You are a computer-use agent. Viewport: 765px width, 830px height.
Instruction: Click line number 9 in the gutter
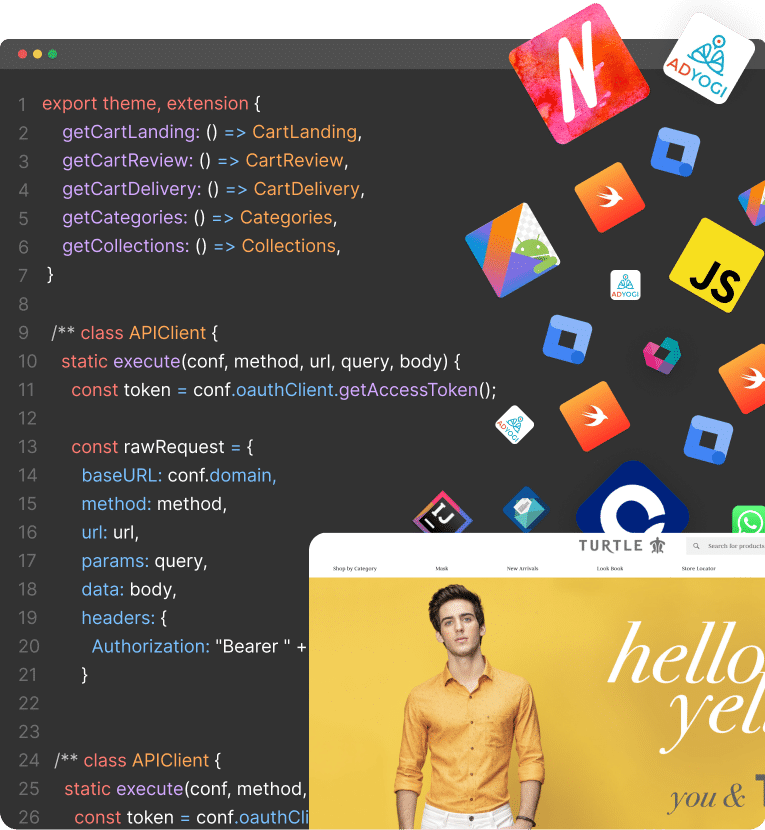pyautogui.click(x=23, y=333)
